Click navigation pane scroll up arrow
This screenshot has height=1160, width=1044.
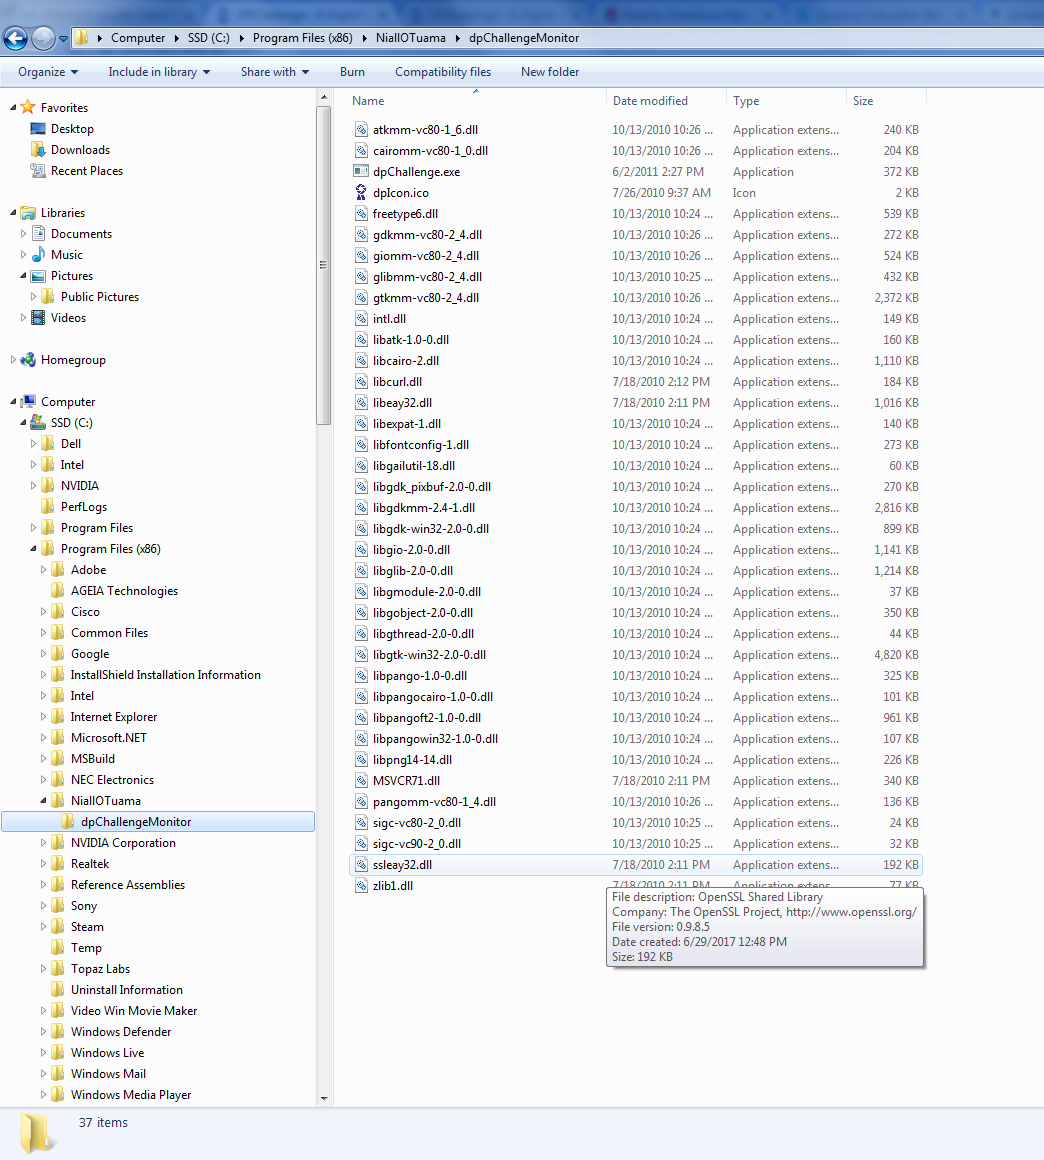coord(323,98)
